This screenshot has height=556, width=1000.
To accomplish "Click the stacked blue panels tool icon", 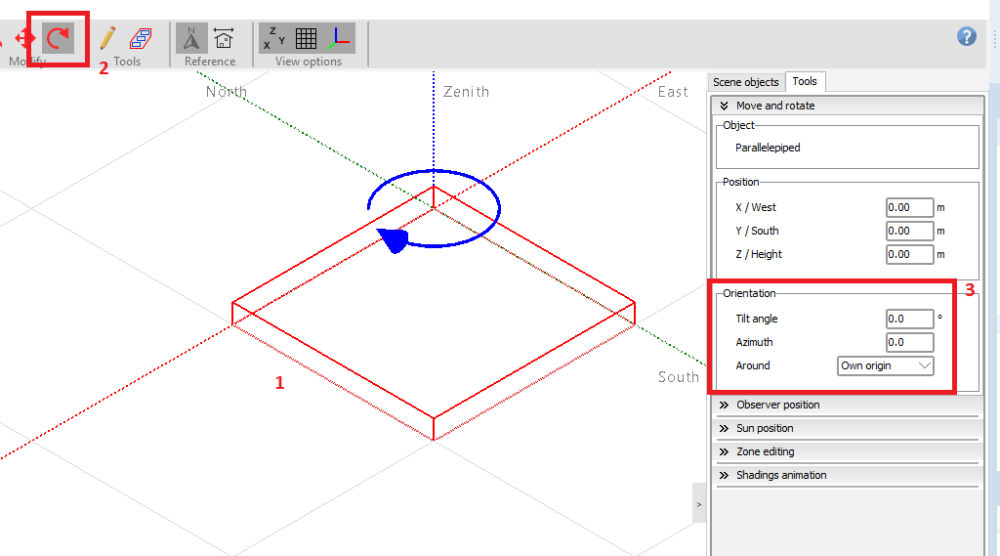I will tap(141, 39).
